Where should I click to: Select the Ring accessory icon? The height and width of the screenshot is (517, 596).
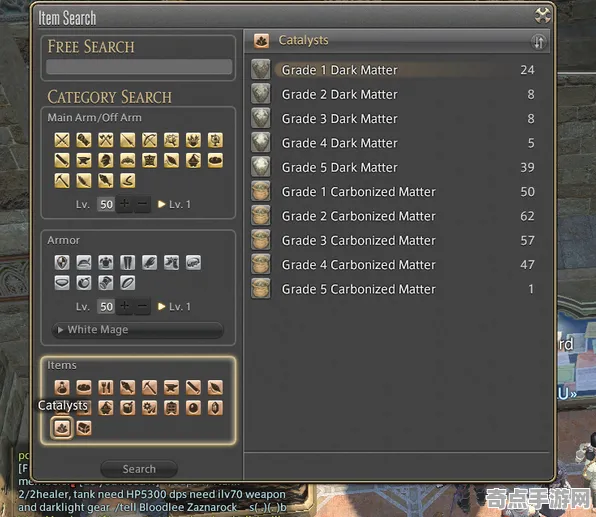pos(128,282)
